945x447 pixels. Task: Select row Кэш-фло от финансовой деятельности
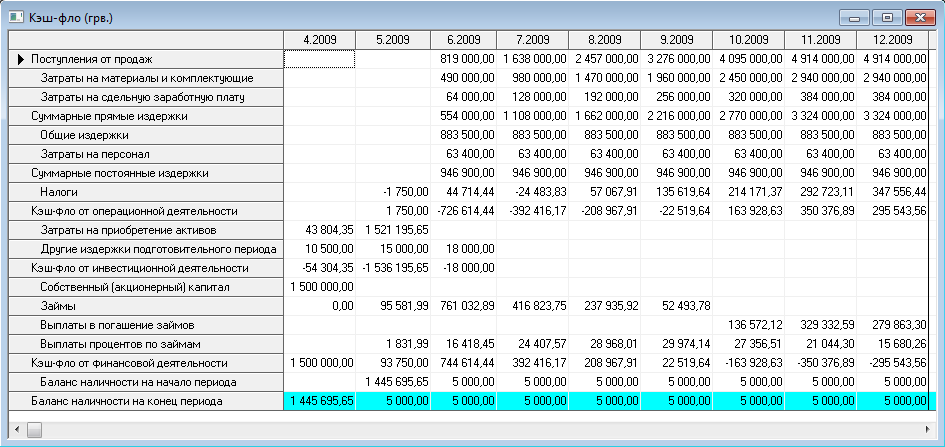pyautogui.click(x=146, y=363)
